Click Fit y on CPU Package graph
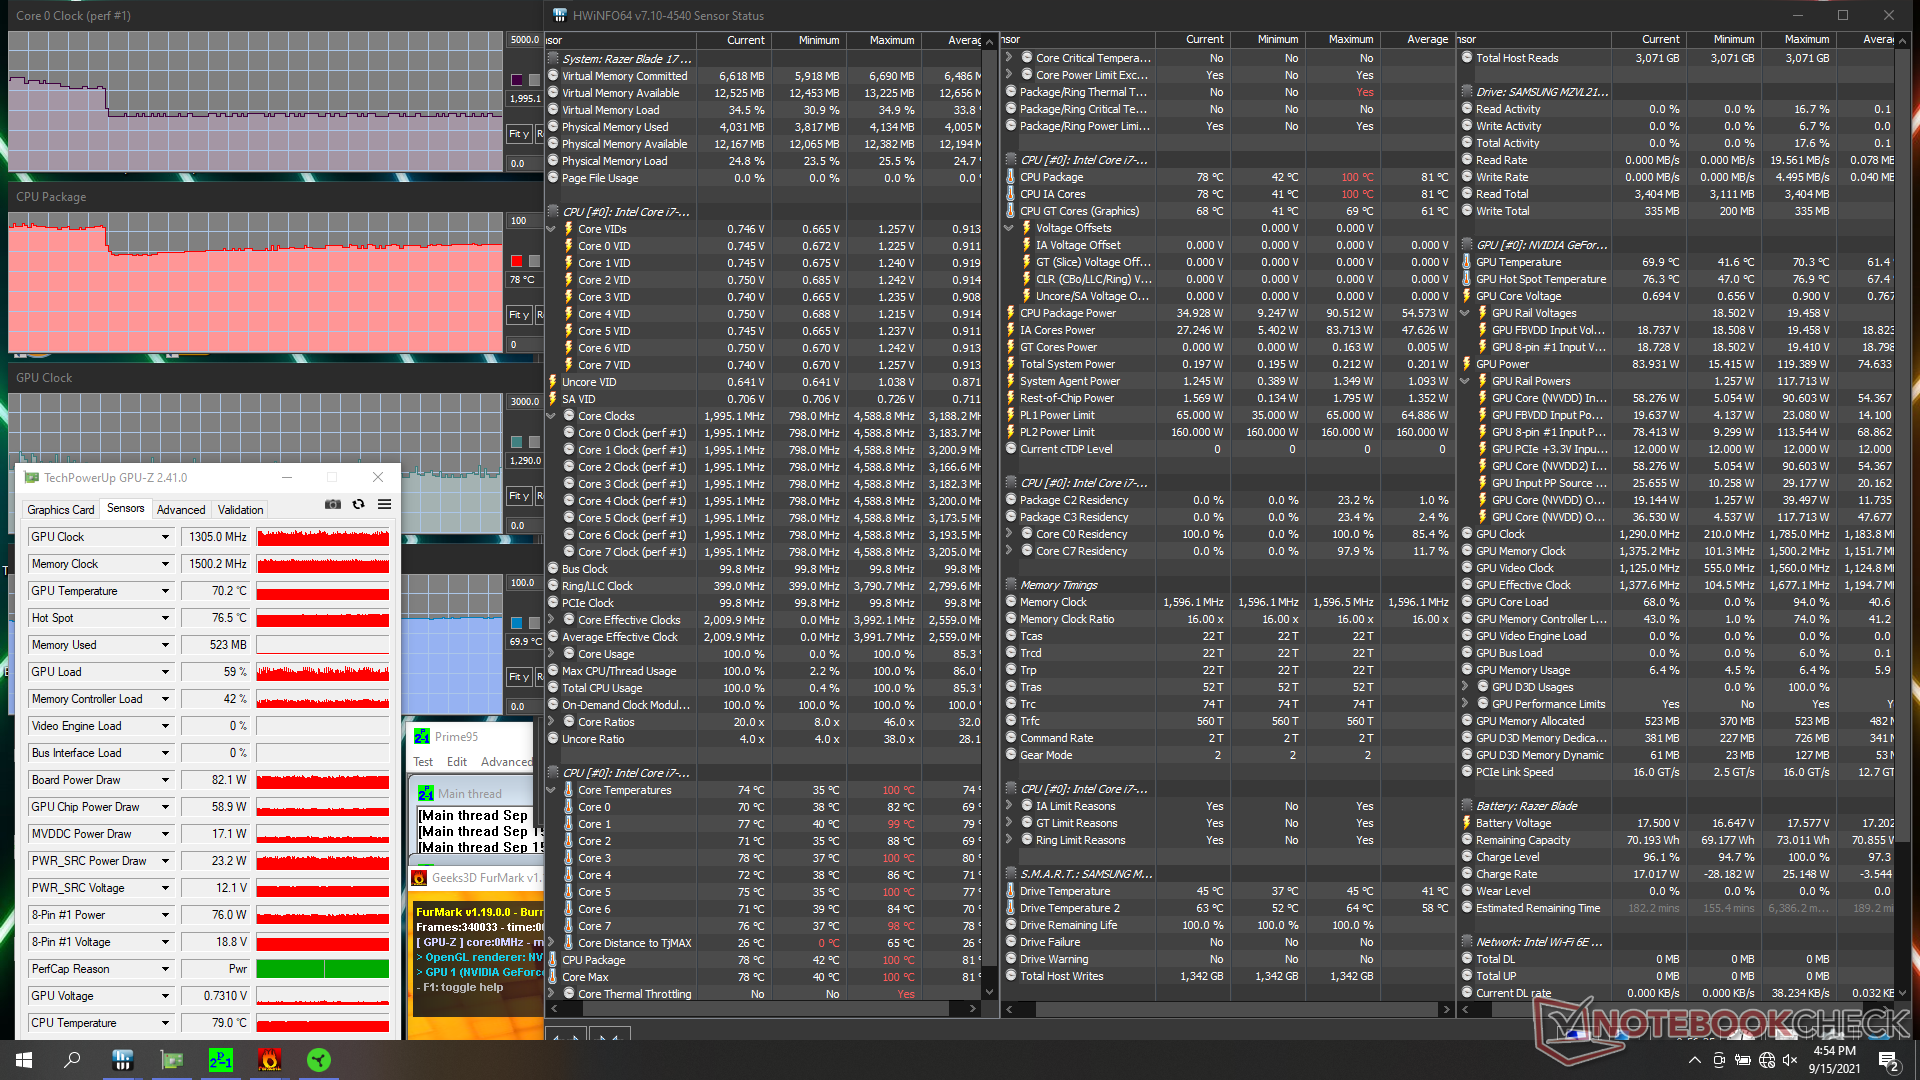Image resolution: width=1920 pixels, height=1080 pixels. point(518,315)
